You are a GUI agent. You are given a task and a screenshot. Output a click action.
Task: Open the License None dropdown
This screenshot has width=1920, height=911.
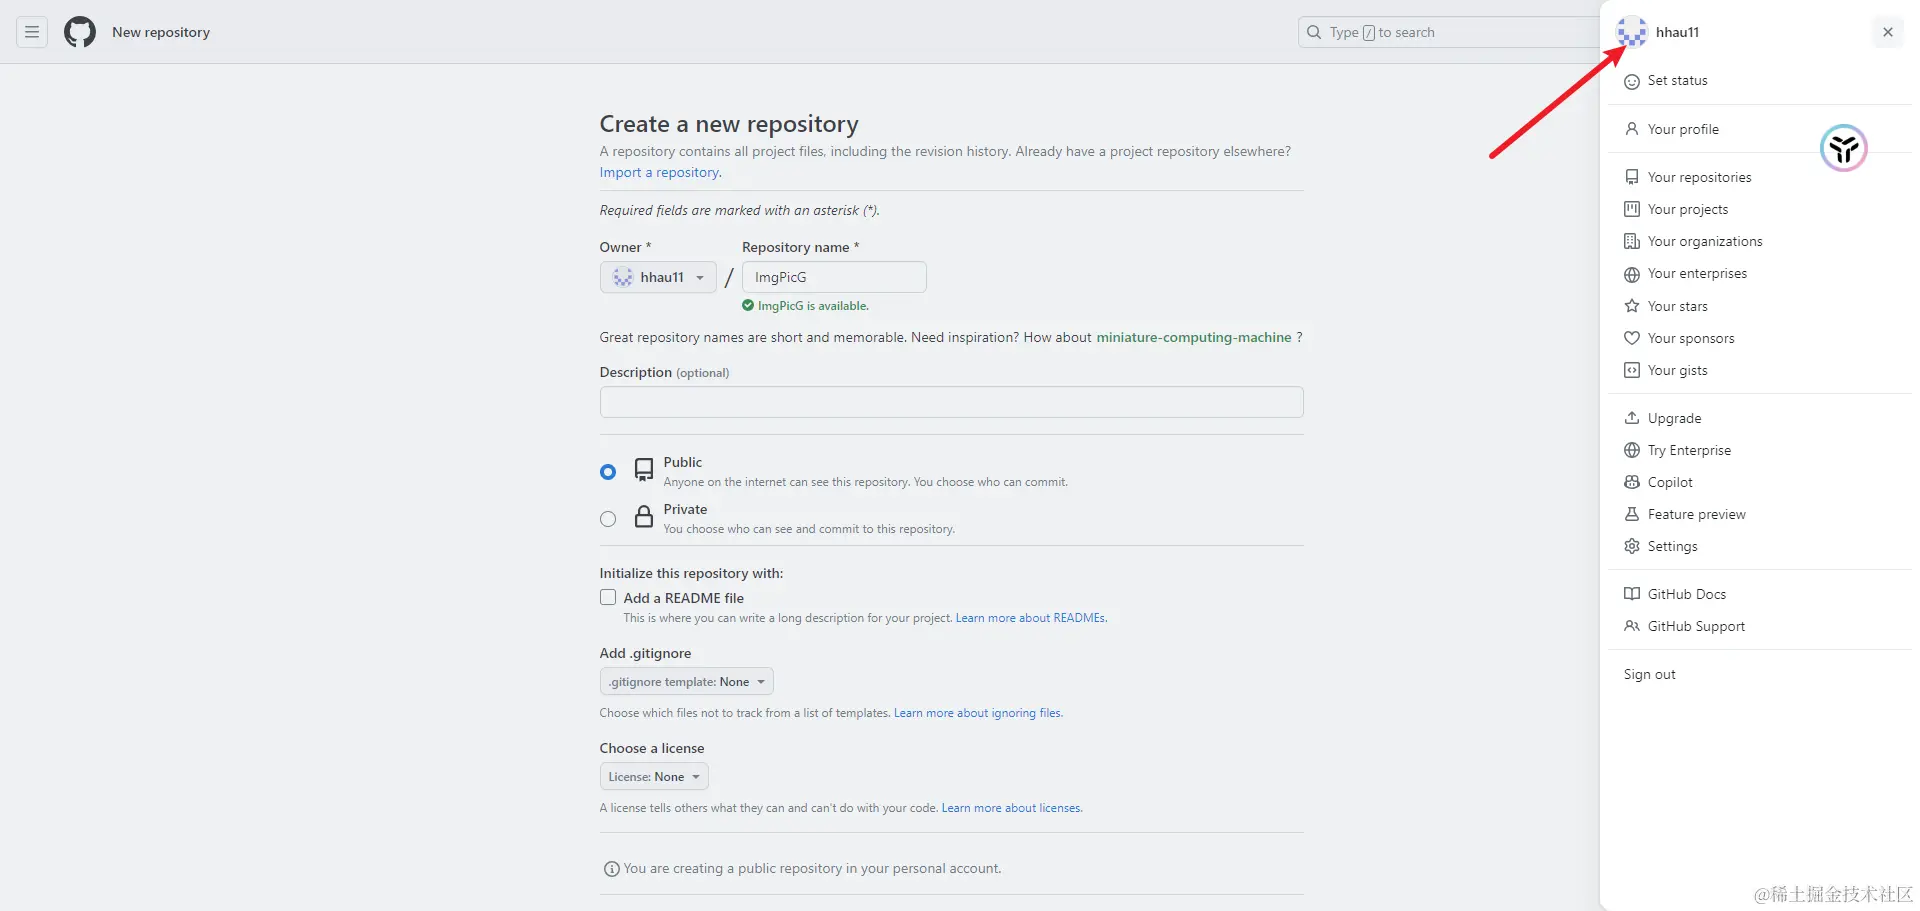(654, 777)
